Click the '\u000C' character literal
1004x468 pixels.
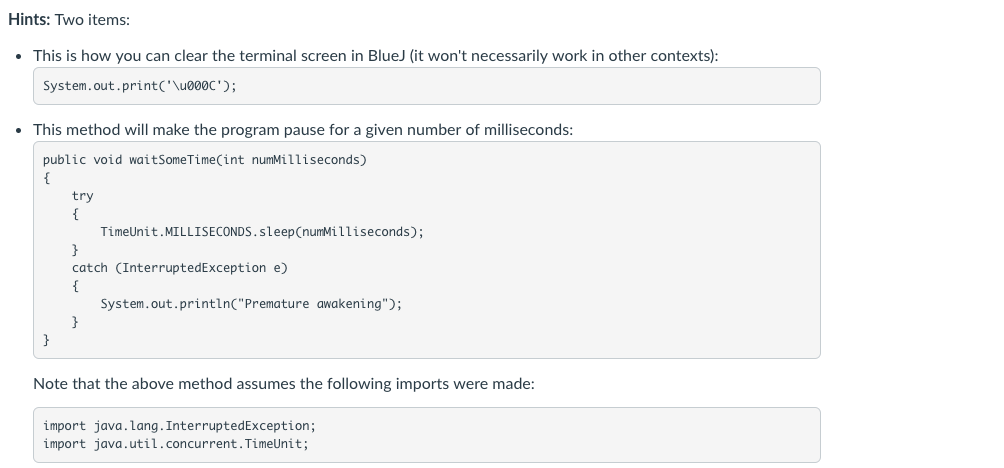tap(194, 86)
